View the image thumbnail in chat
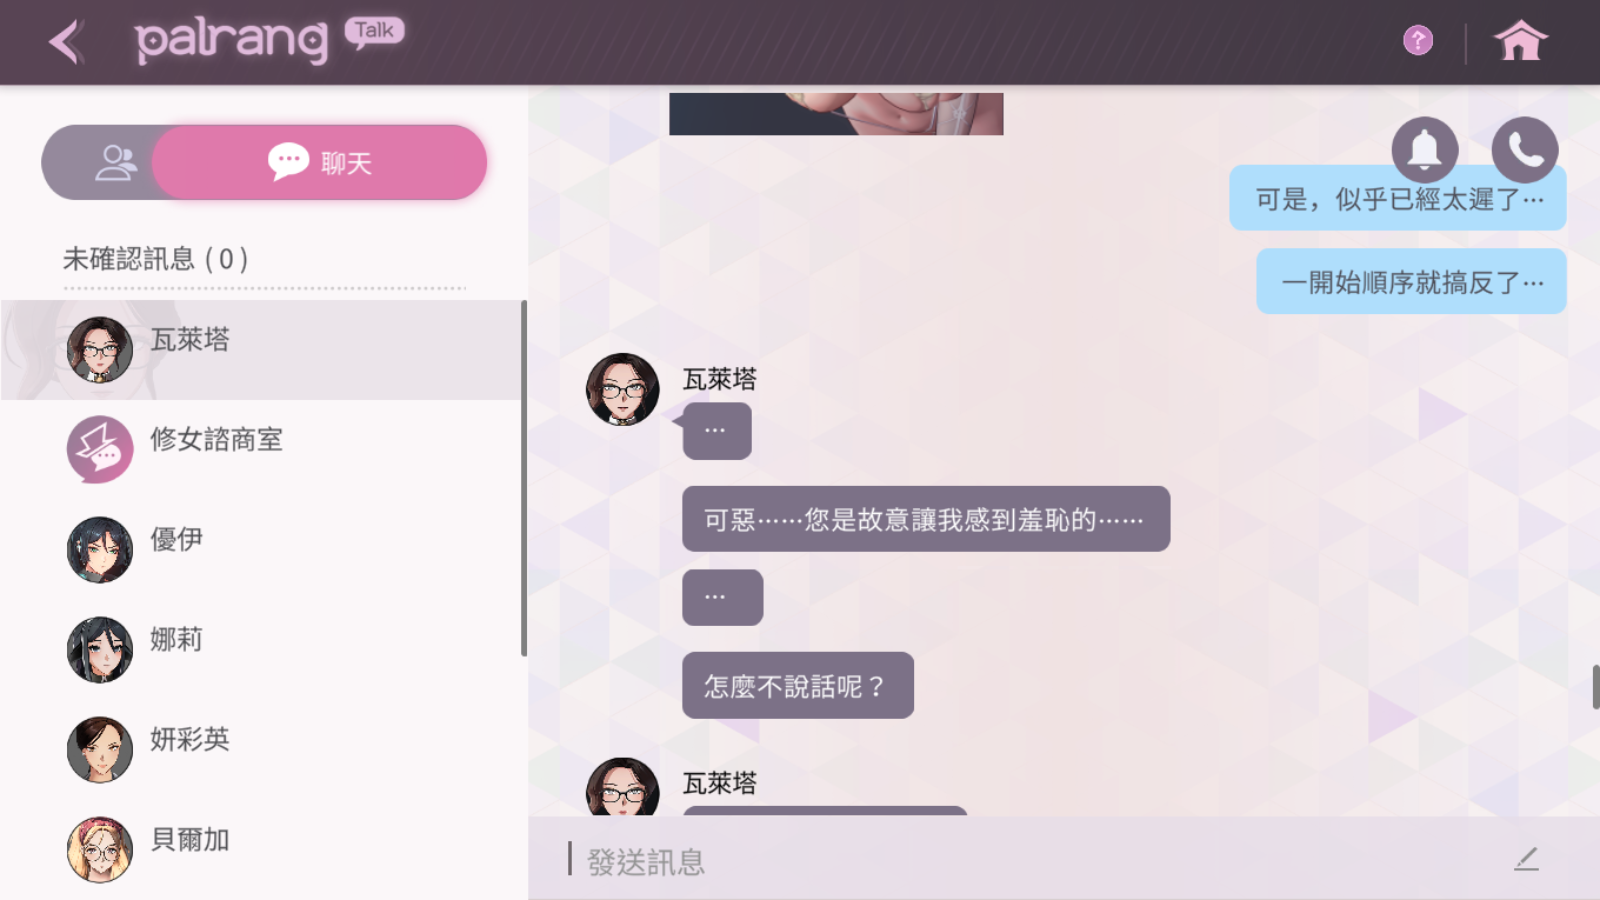The image size is (1600, 900). (x=836, y=114)
